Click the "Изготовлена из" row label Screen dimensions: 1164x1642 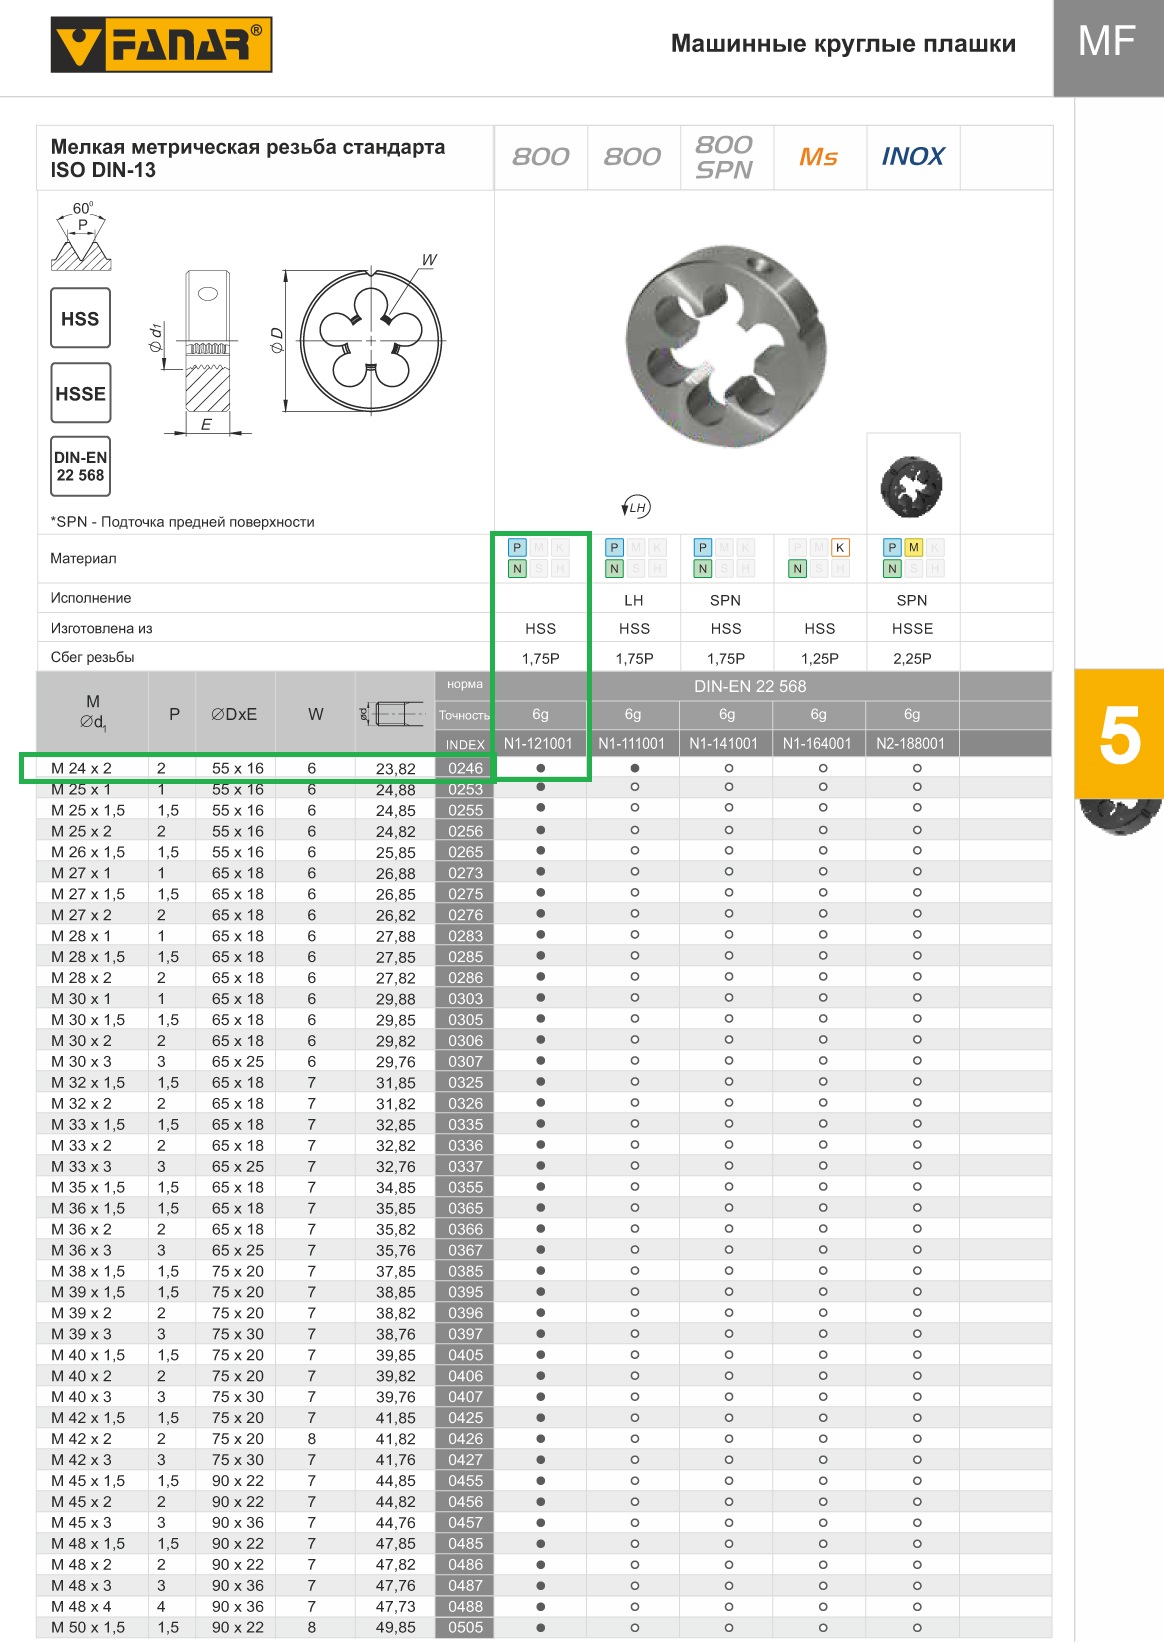click(x=101, y=628)
